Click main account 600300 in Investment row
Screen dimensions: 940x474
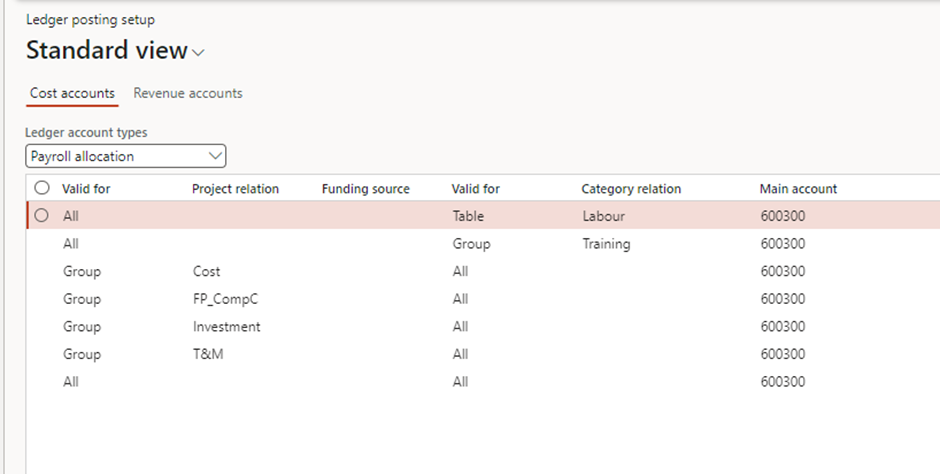point(783,327)
